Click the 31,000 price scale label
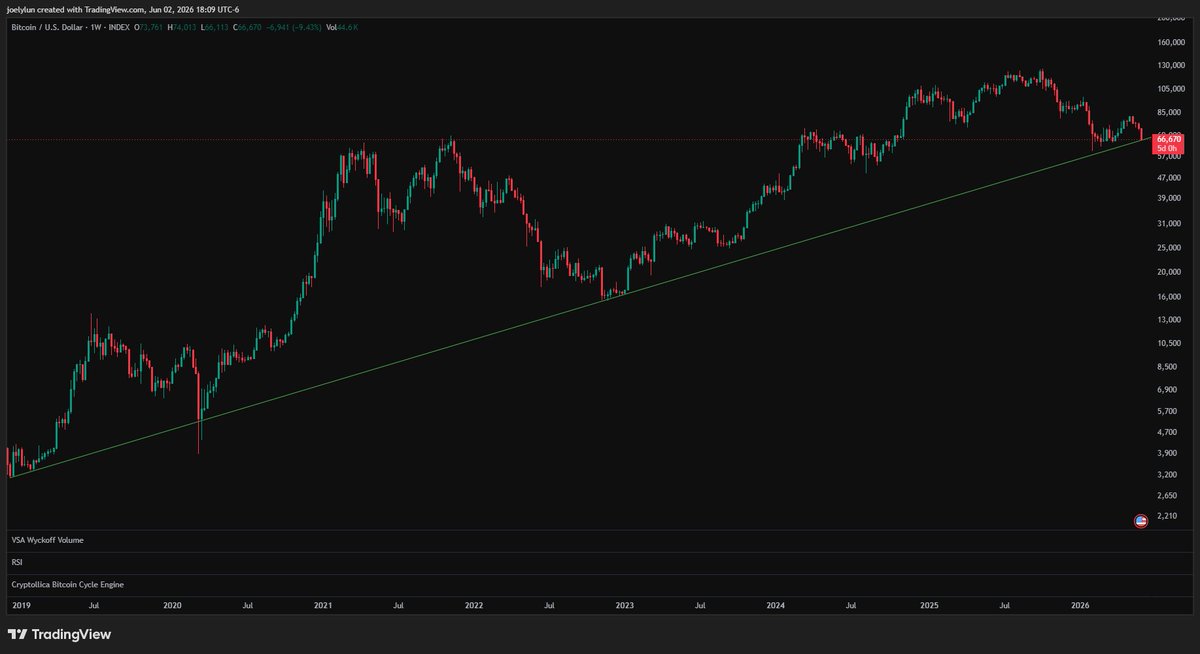Image resolution: width=1200 pixels, height=654 pixels. 1167,224
